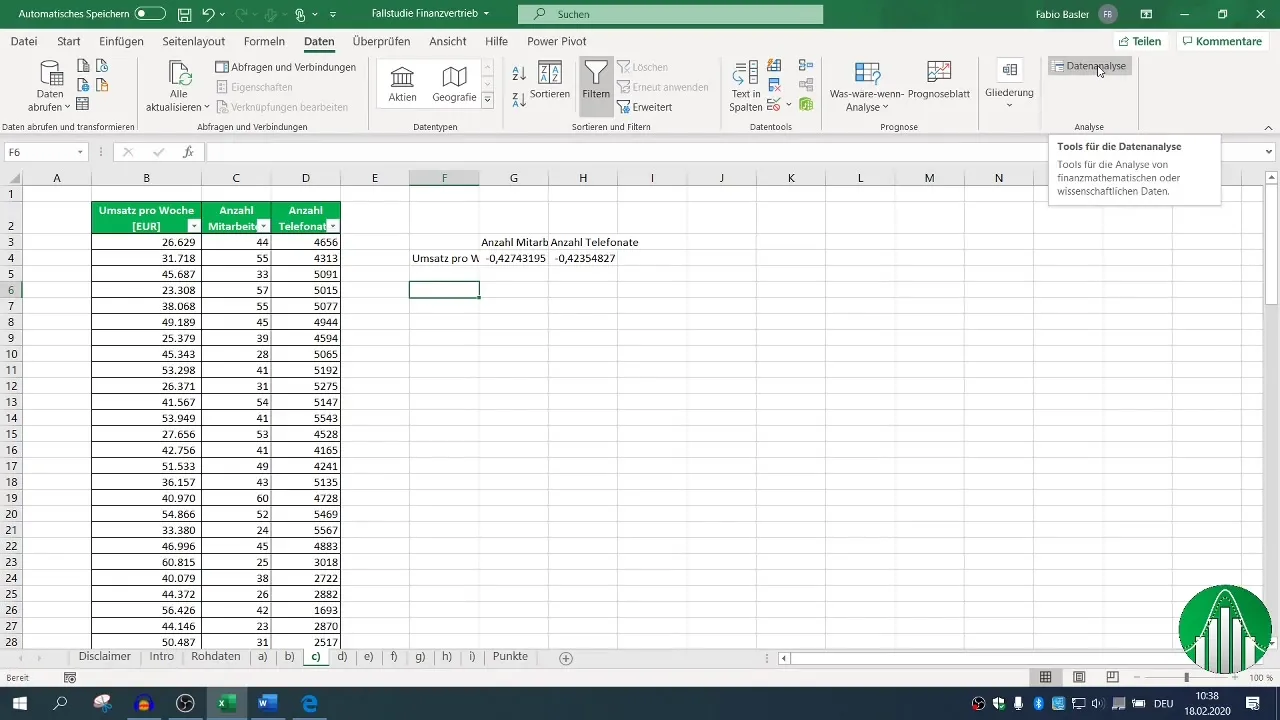Open Word from the Windows taskbar
This screenshot has height=720, width=1280.
click(267, 703)
